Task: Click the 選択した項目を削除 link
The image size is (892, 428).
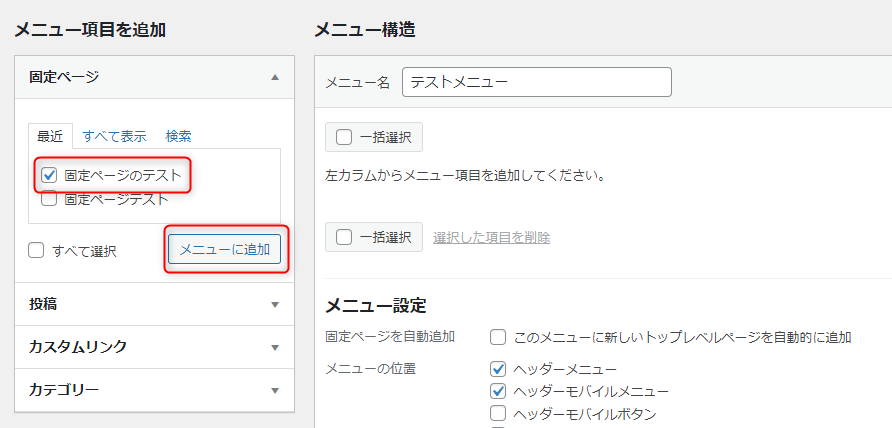Action: point(492,237)
